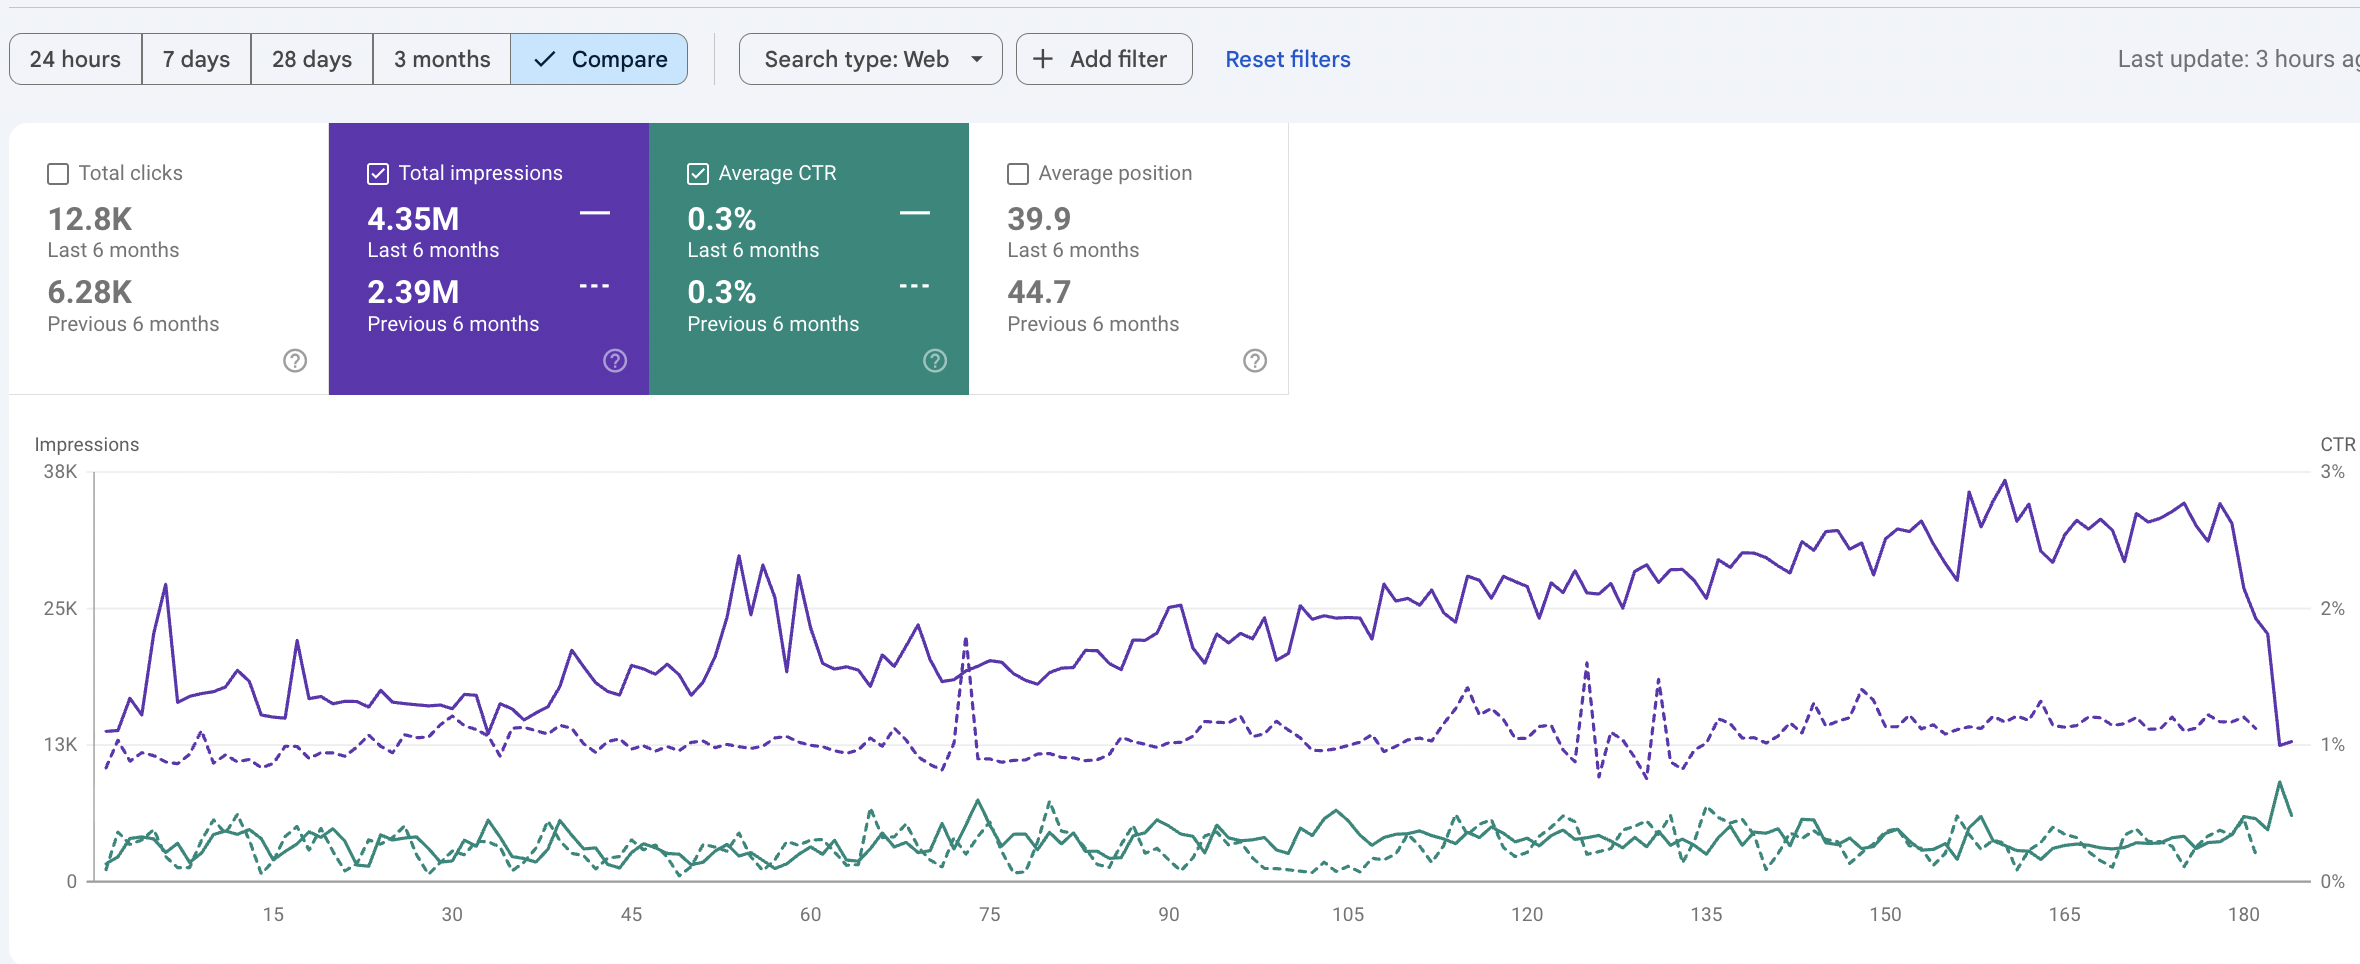Screen dimensions: 2360x964
Task: Click the Search type dropdown arrow
Action: pos(977,59)
